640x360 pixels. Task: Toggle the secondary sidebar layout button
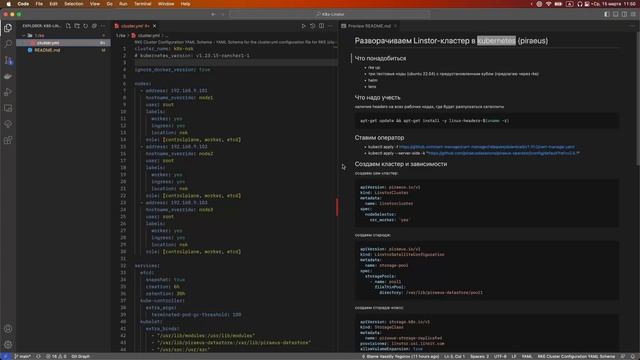(624, 14)
